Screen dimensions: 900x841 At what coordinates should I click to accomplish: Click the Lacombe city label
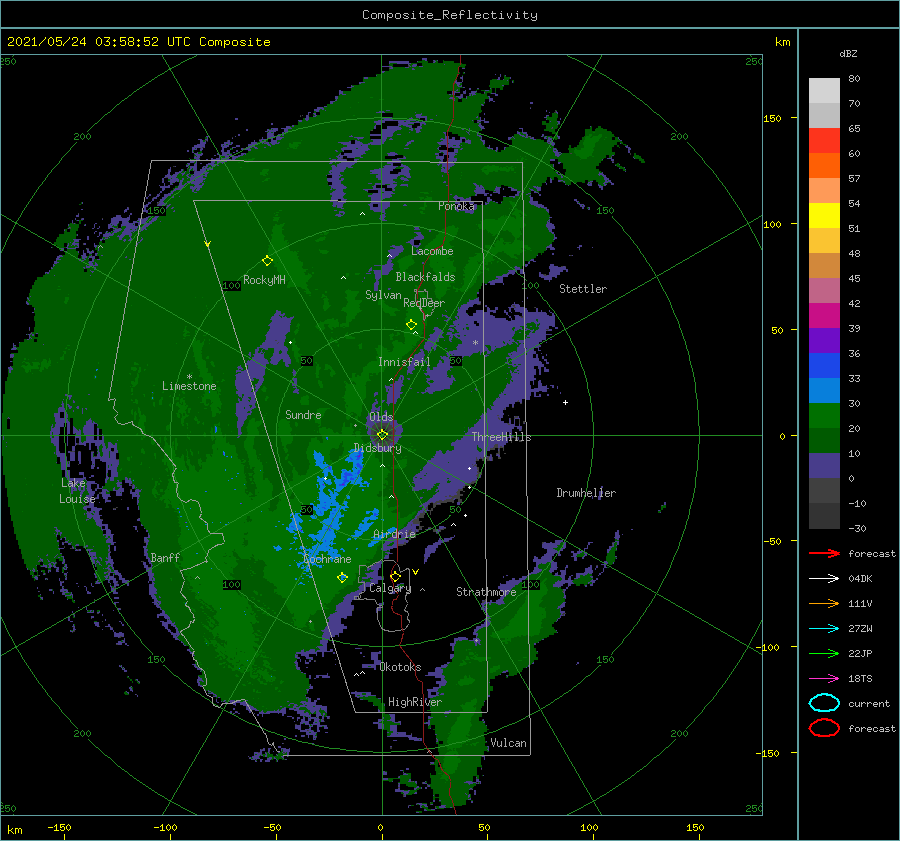coord(432,251)
